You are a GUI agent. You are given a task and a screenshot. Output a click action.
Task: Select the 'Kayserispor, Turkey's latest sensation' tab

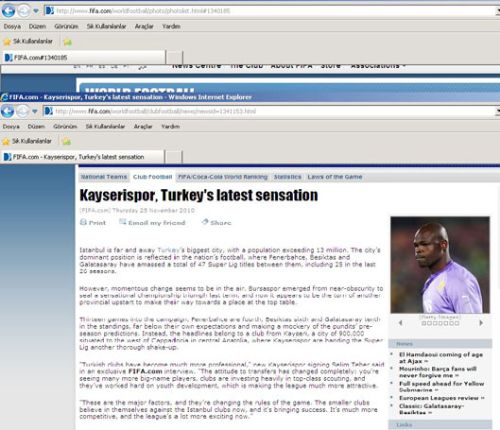(83, 157)
